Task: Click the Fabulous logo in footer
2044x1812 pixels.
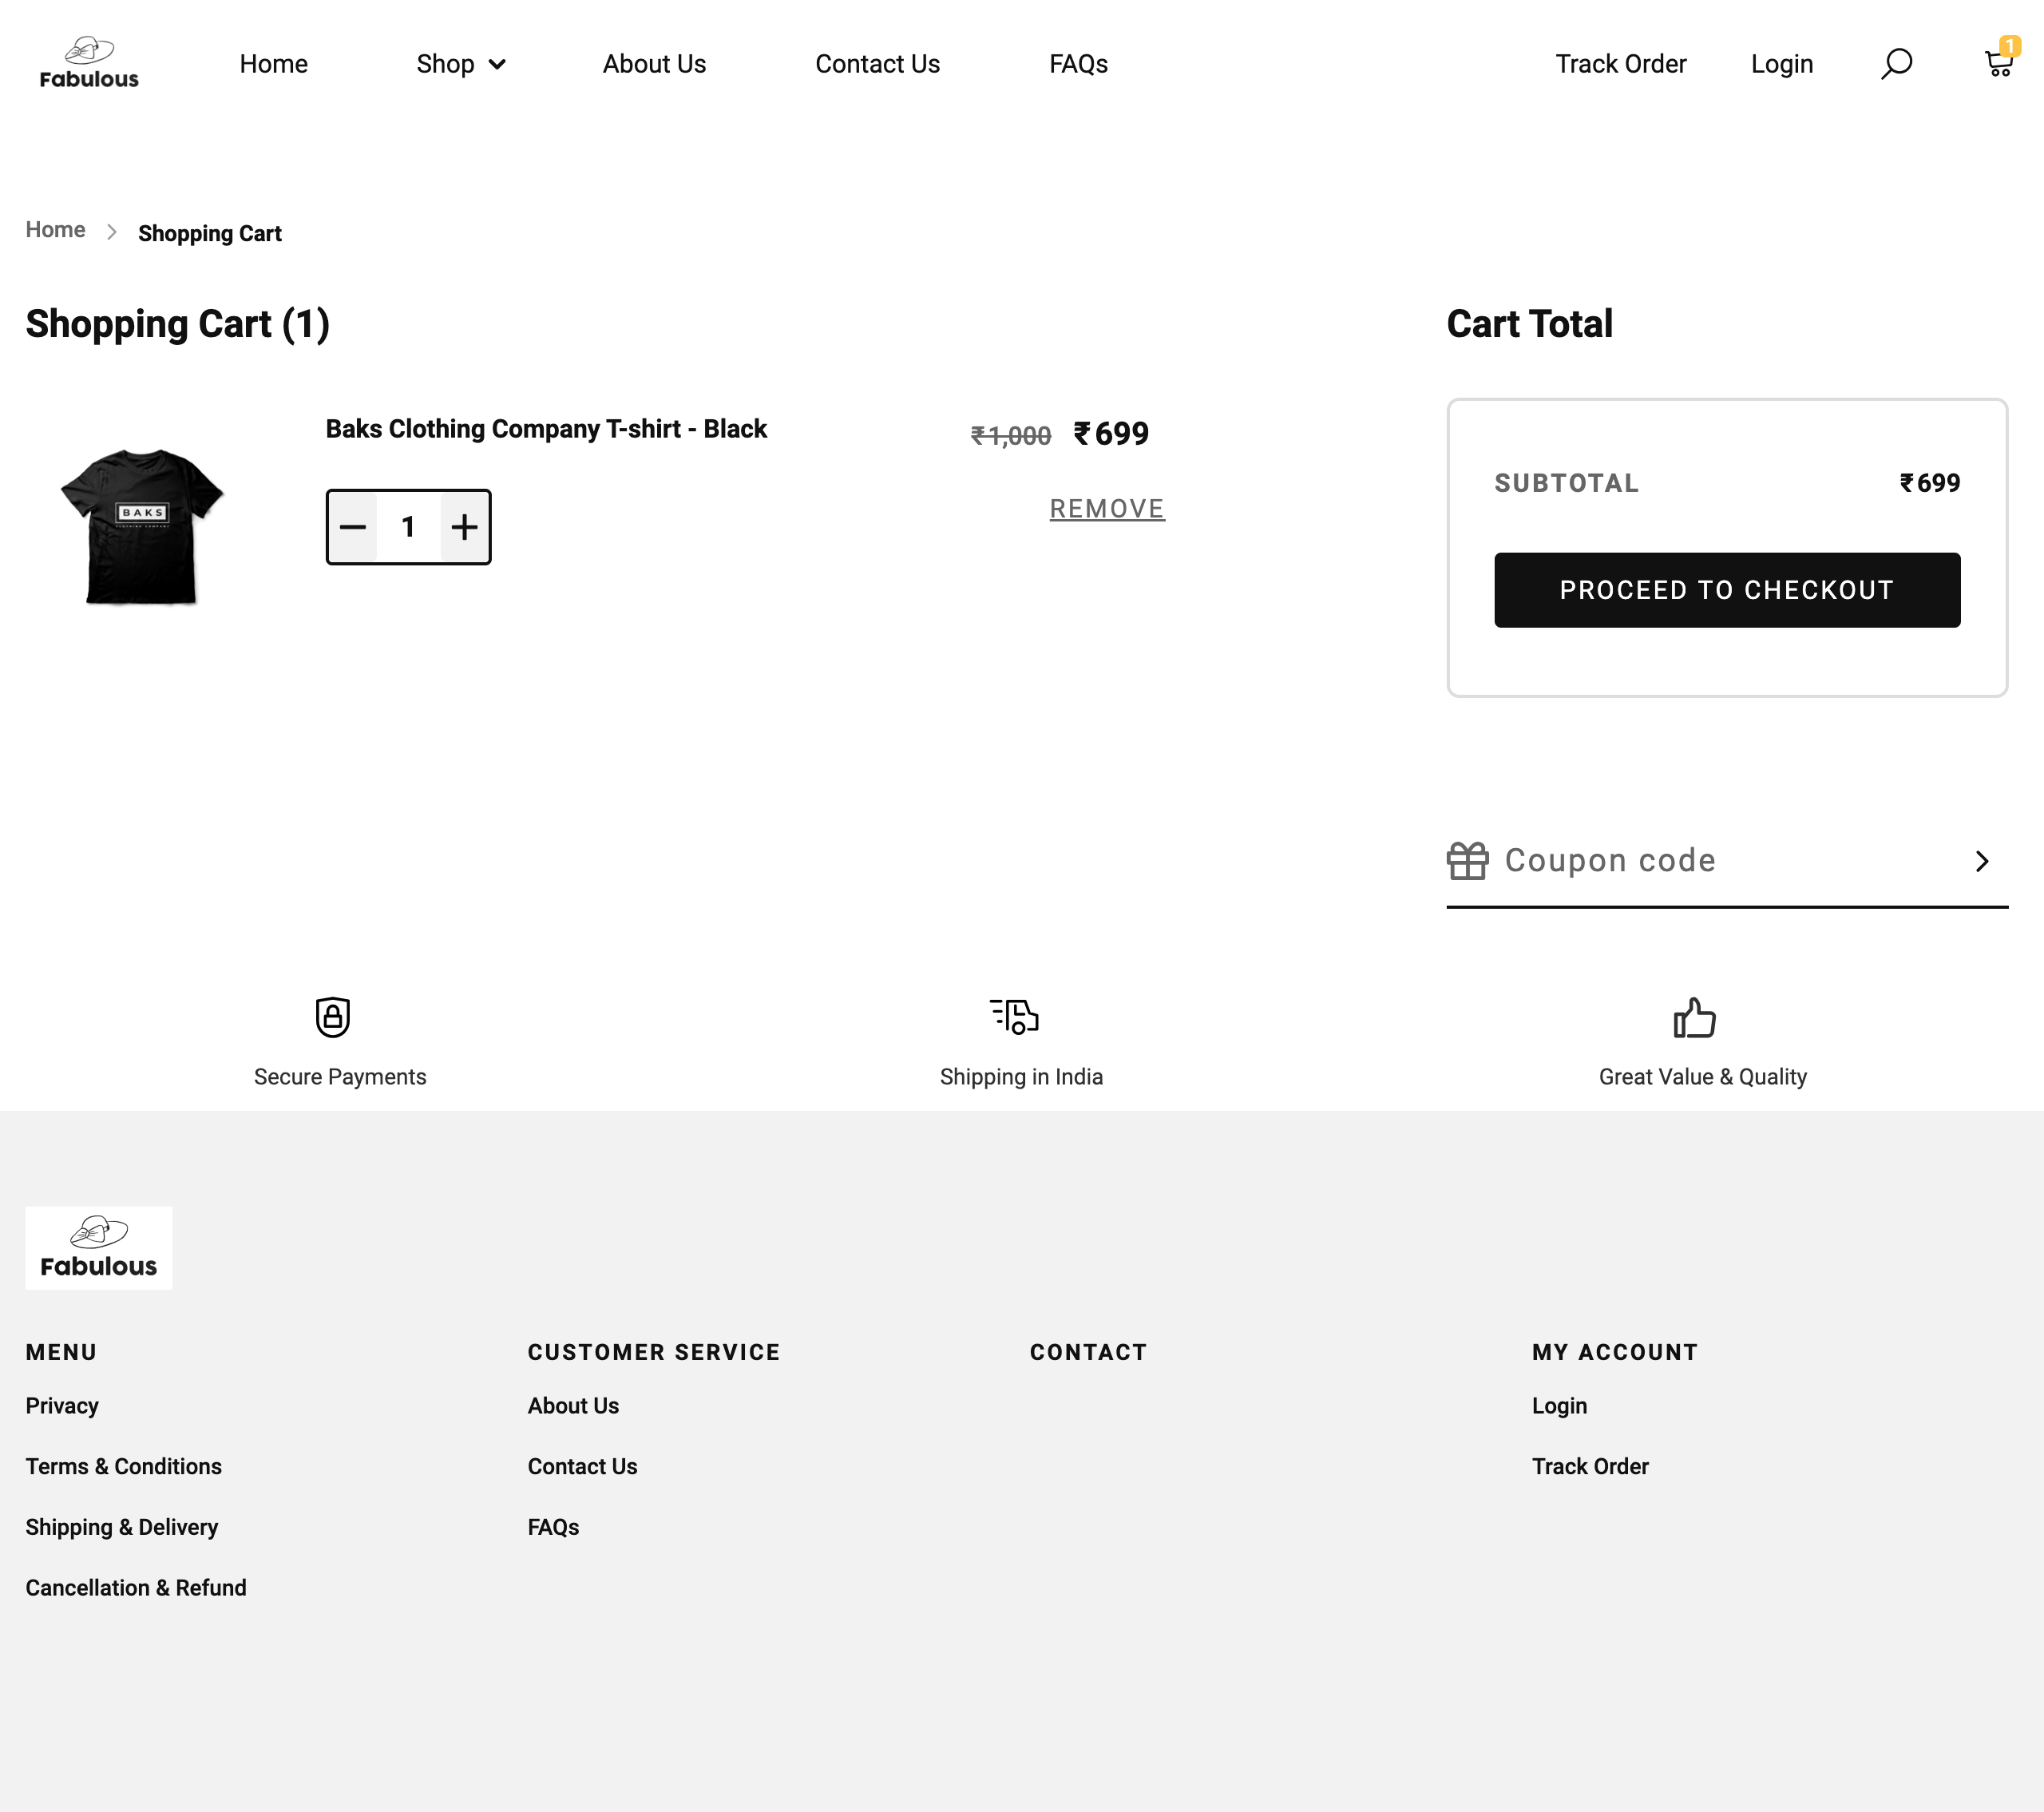Action: pos(98,1247)
